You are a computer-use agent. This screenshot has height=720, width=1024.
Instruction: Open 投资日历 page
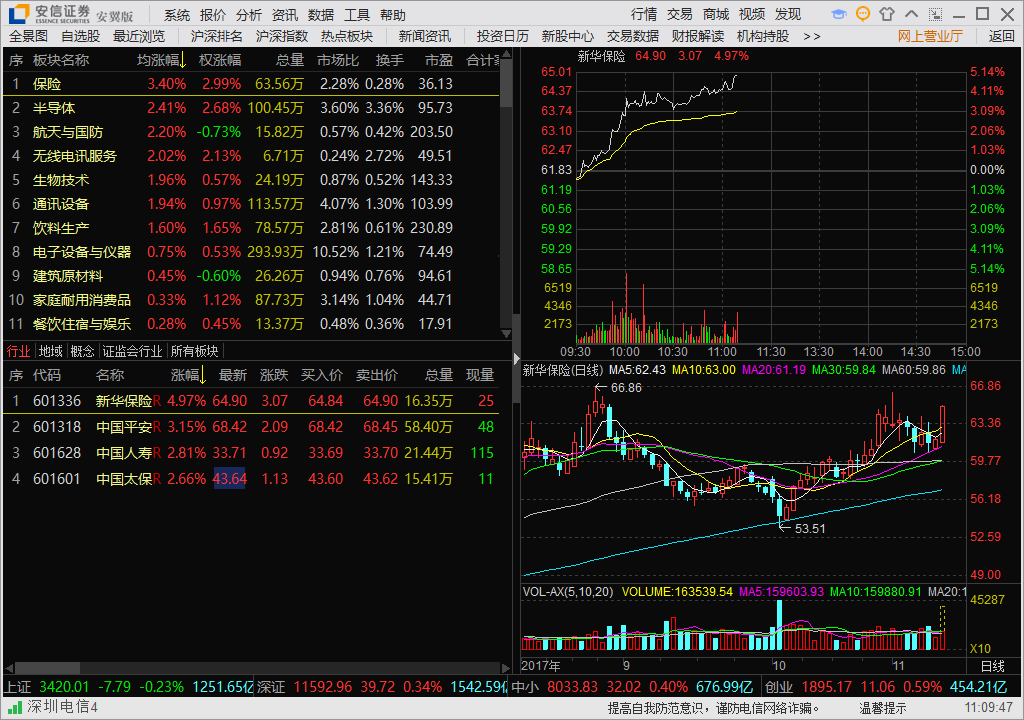coord(502,37)
